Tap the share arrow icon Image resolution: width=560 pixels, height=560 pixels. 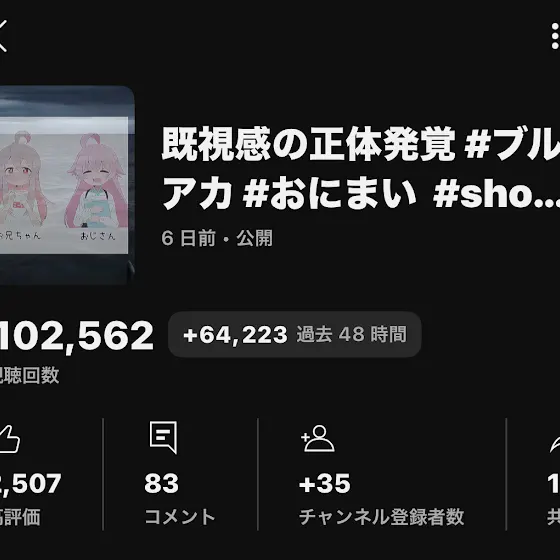(x=555, y=442)
